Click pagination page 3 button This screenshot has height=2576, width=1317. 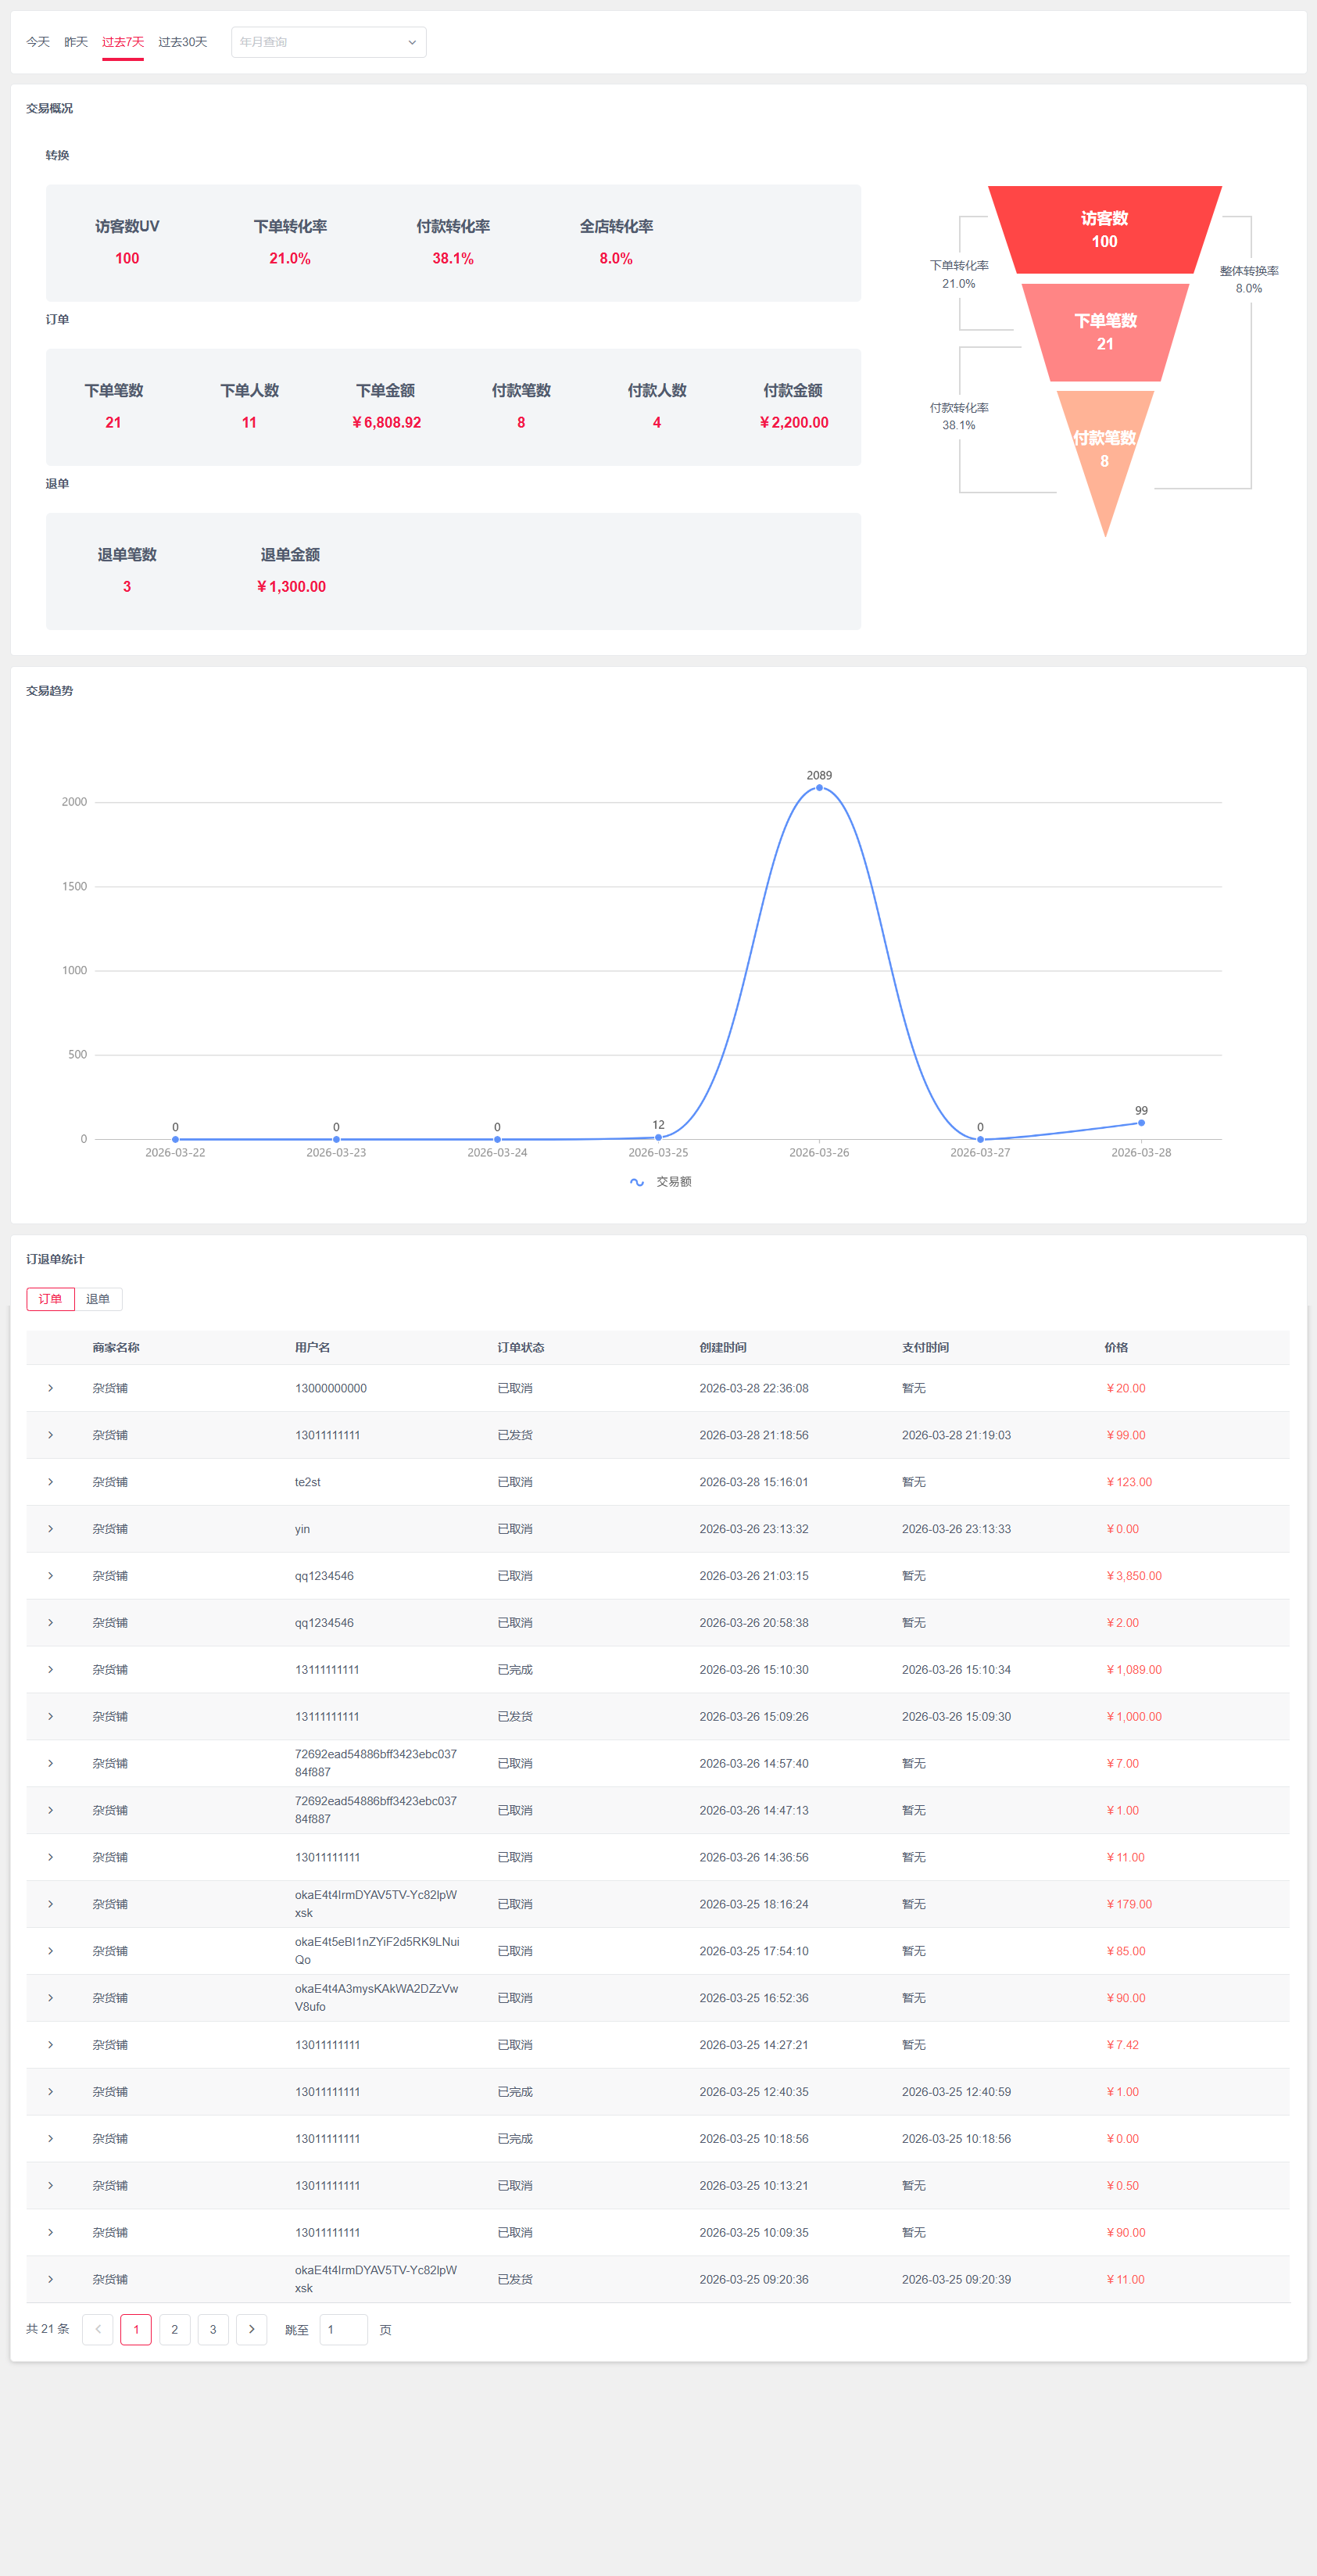[213, 2330]
